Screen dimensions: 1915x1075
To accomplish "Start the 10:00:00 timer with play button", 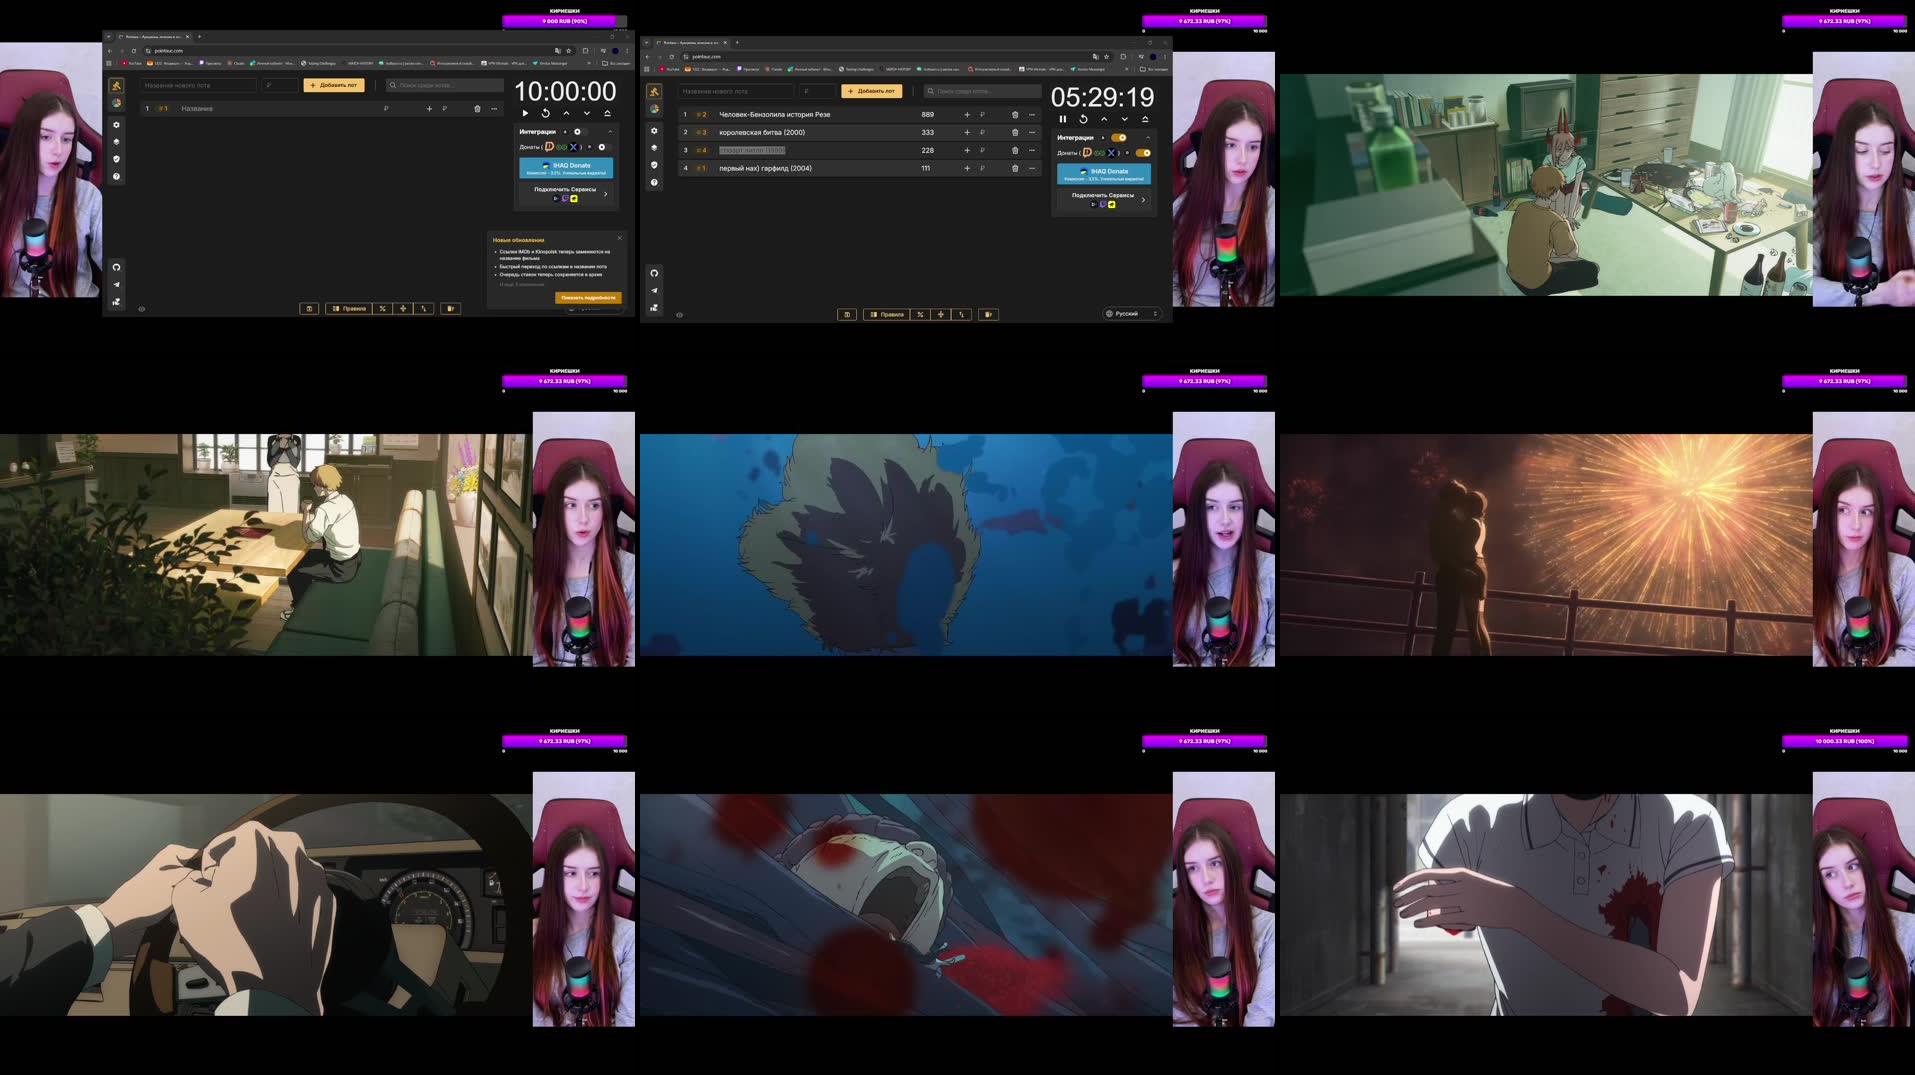I will tap(526, 113).
